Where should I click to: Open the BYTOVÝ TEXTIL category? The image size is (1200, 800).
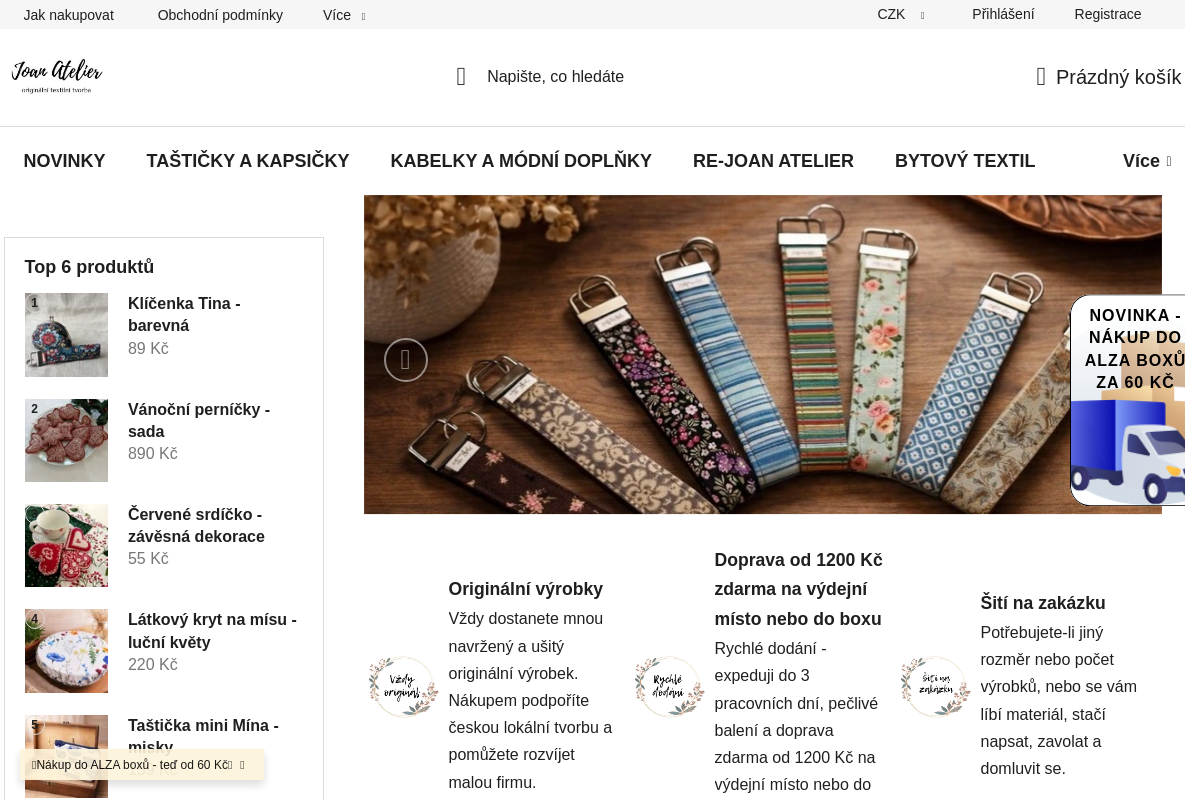965,161
